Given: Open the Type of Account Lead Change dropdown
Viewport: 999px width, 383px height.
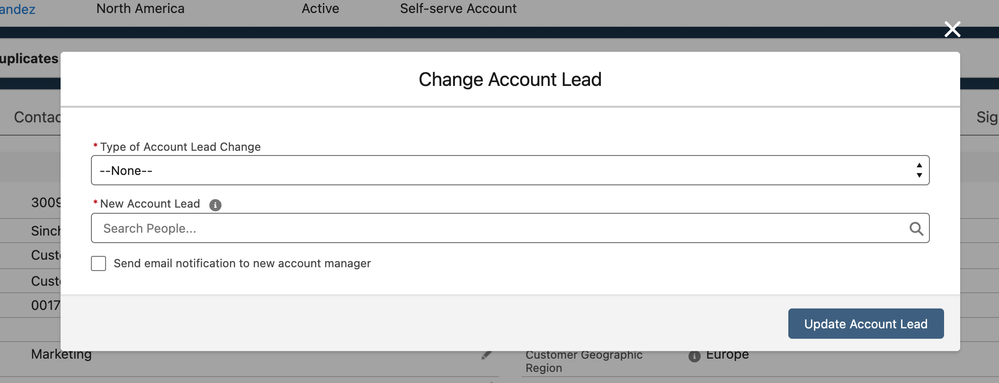Looking at the screenshot, I should [x=510, y=170].
